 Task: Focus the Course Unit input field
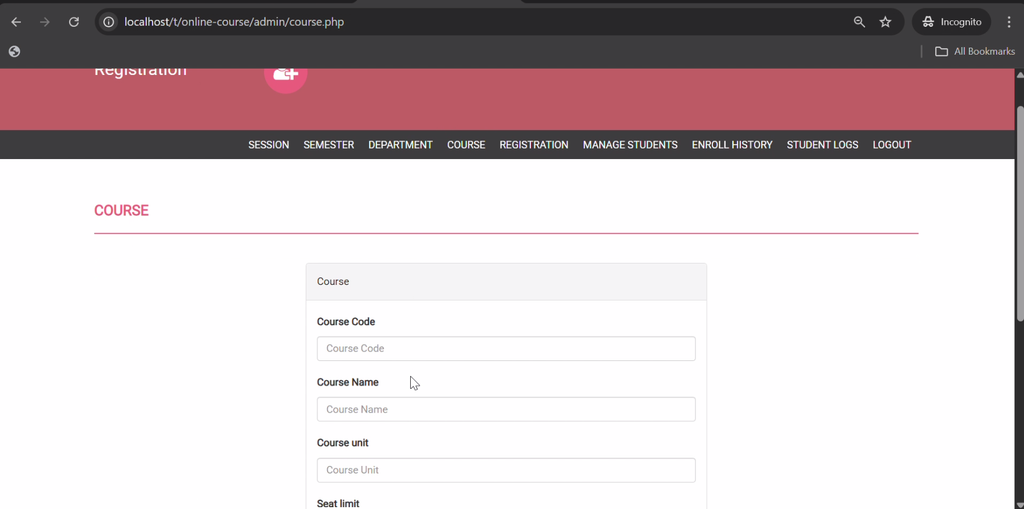tap(506, 470)
